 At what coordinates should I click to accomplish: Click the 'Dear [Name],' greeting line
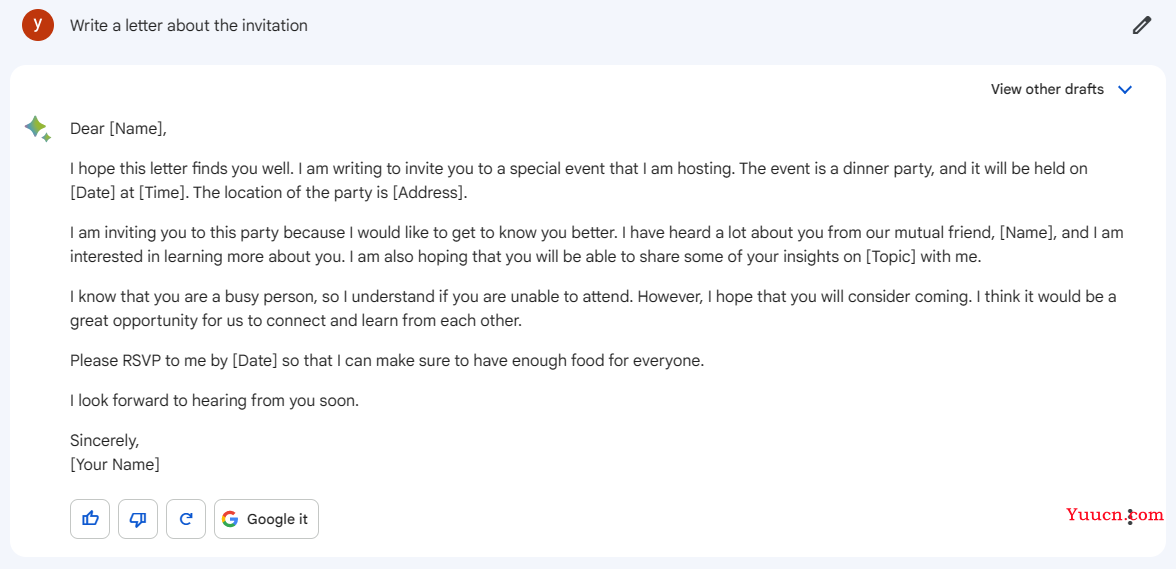118,129
